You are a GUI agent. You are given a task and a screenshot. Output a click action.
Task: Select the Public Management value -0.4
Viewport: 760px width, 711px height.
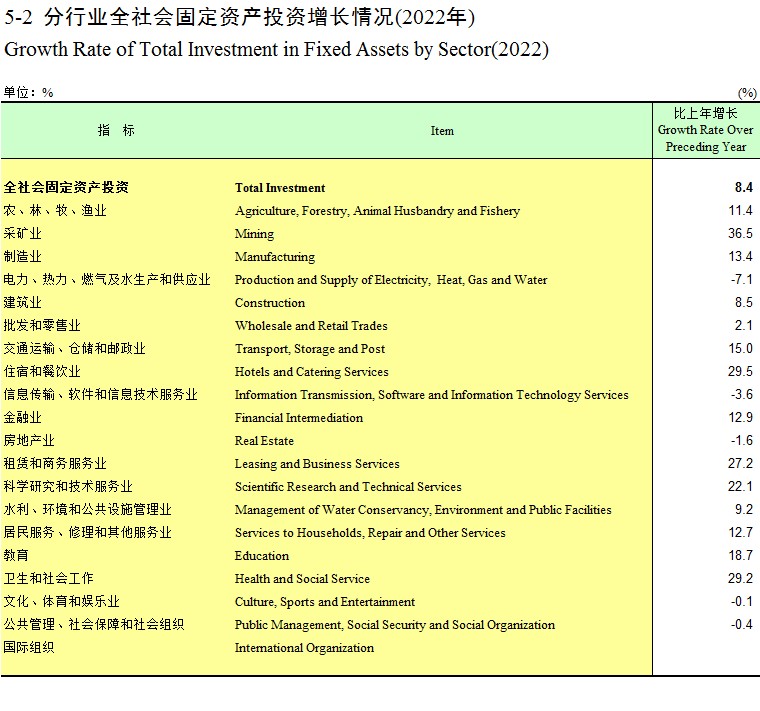click(x=742, y=624)
